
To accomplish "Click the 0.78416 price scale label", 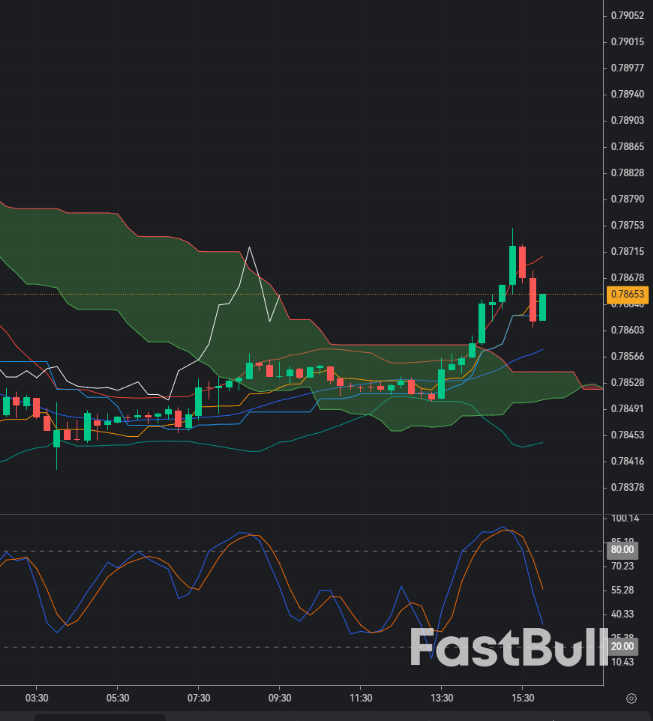I will 627,461.
